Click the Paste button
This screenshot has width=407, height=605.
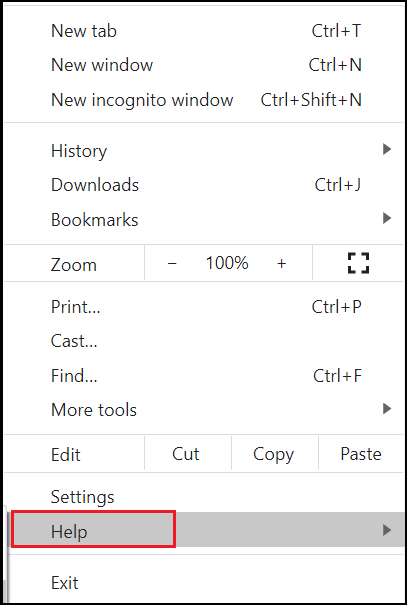[361, 454]
